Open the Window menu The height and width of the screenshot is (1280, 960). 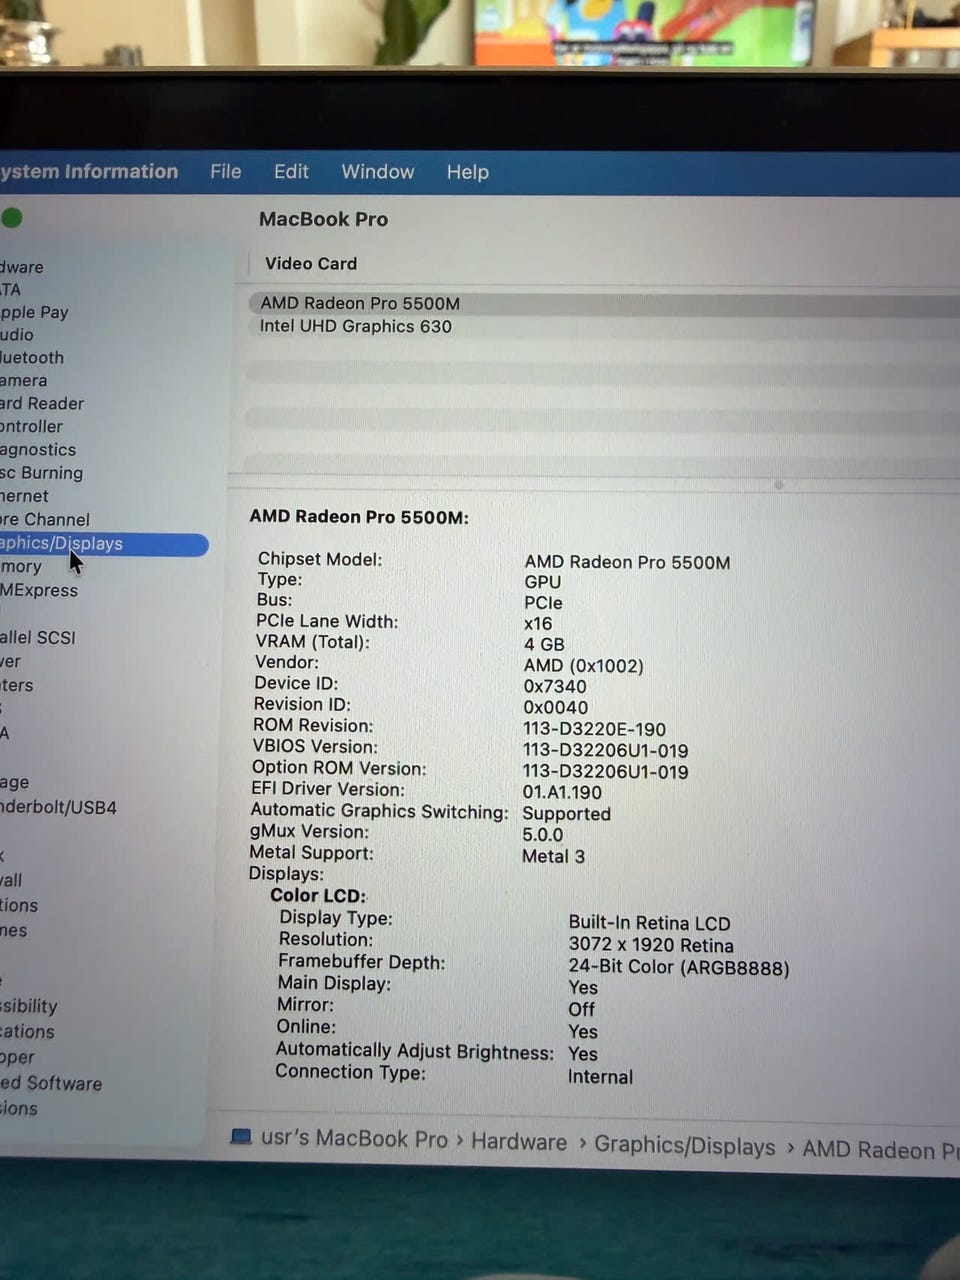[x=378, y=171]
